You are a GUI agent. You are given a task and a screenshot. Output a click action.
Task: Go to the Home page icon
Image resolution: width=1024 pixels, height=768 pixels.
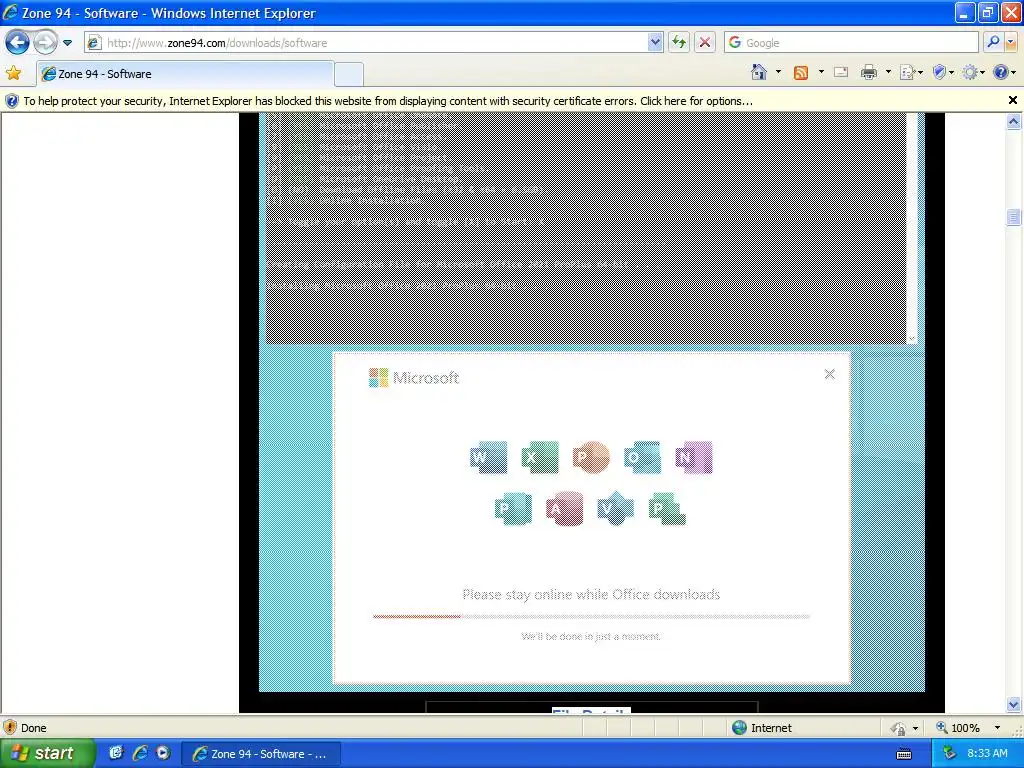759,72
